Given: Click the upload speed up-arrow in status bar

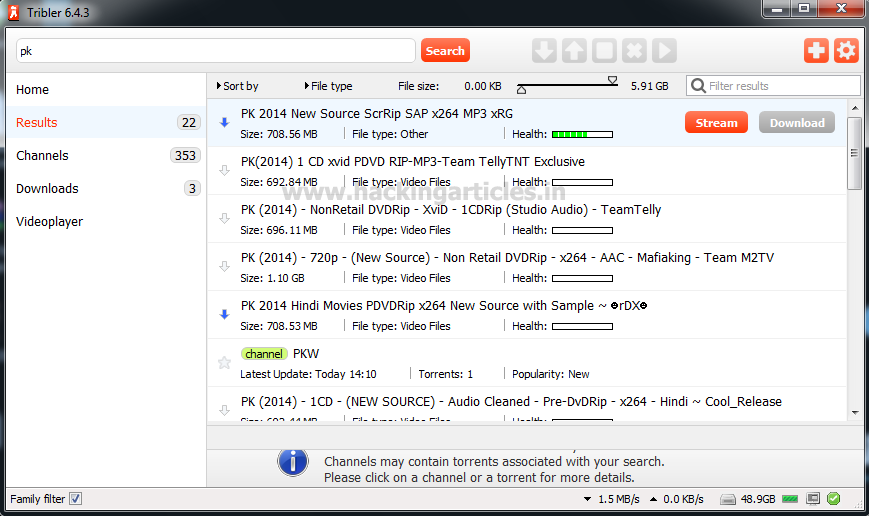Looking at the screenshot, I should (653, 499).
